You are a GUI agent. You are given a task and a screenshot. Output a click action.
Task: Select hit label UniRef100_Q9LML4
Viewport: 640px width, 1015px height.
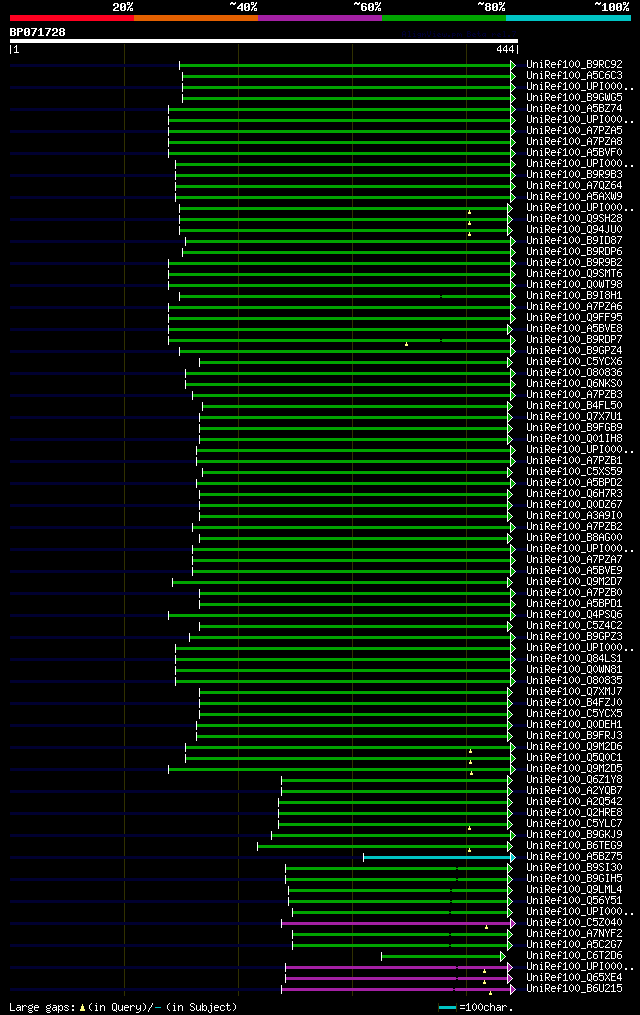[x=574, y=890]
